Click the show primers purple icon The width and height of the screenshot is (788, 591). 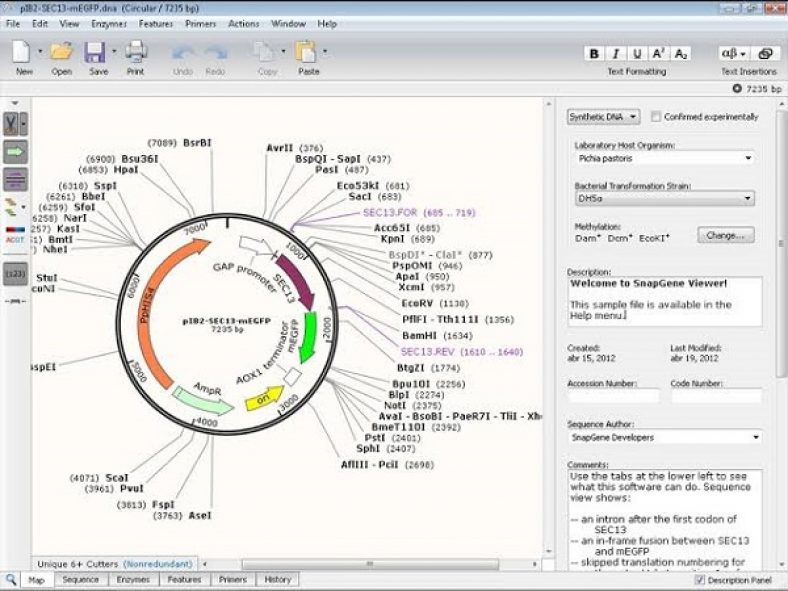click(15, 180)
